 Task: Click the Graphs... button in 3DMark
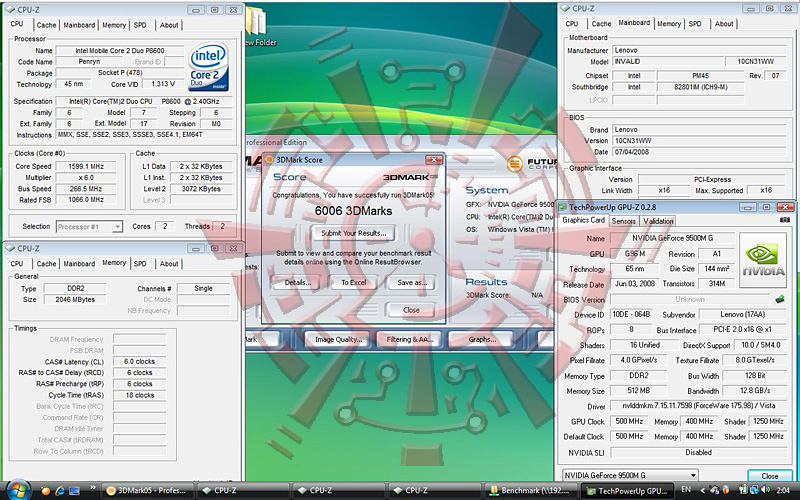coord(482,340)
